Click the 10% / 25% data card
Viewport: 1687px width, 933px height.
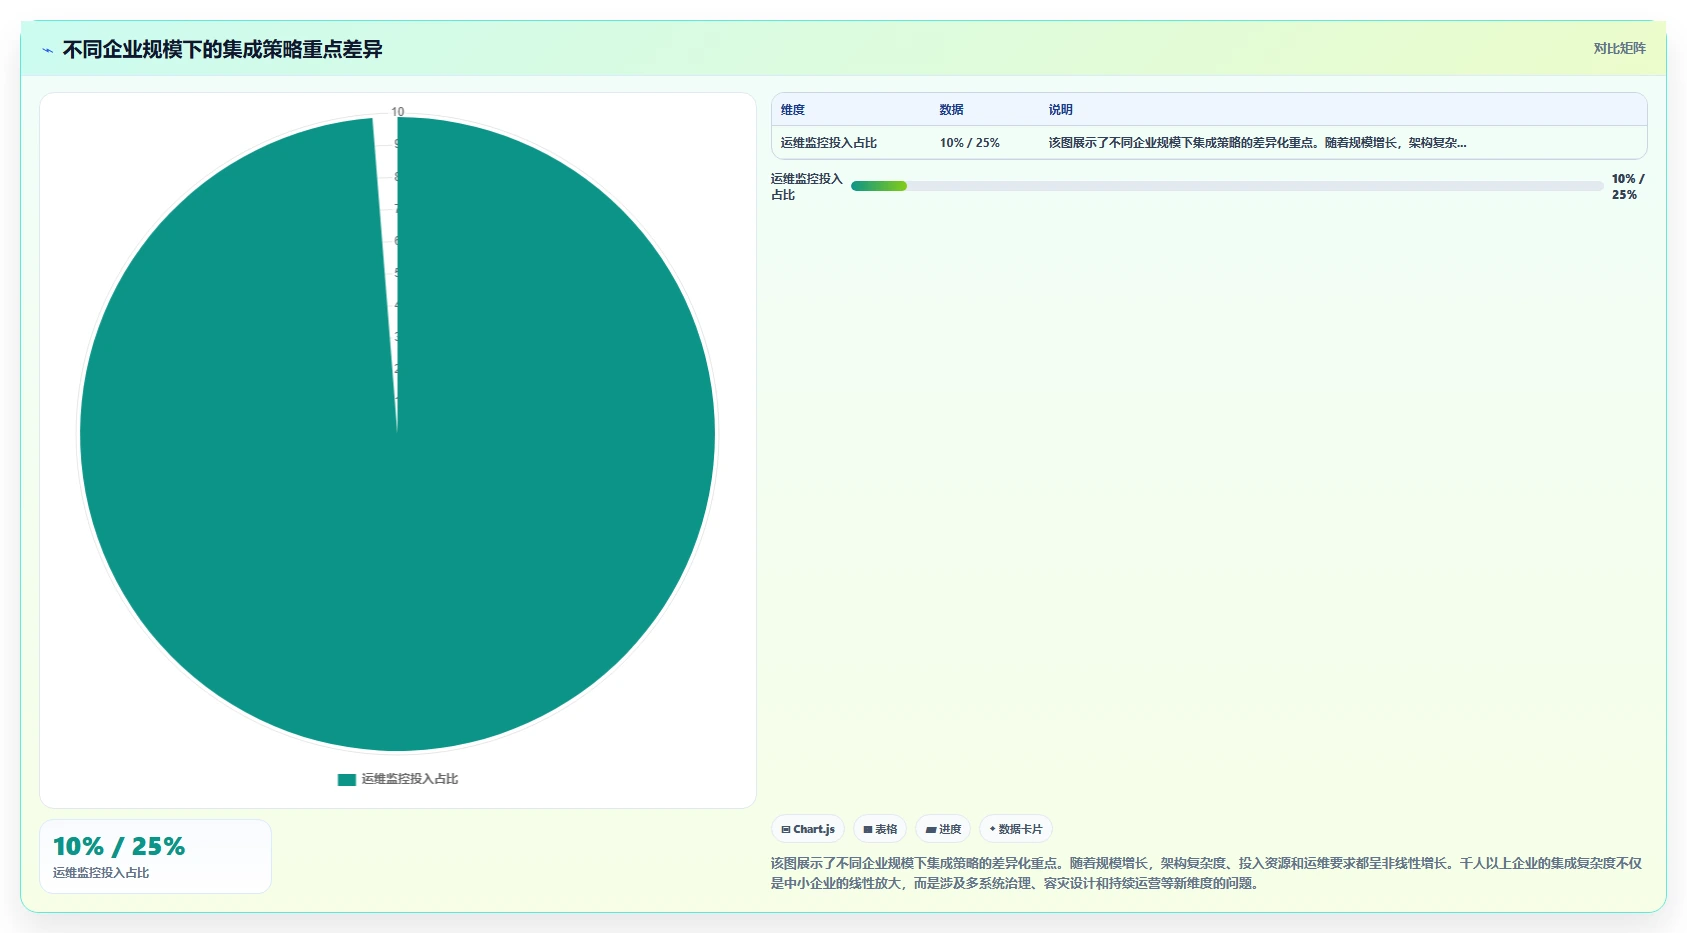tap(155, 856)
